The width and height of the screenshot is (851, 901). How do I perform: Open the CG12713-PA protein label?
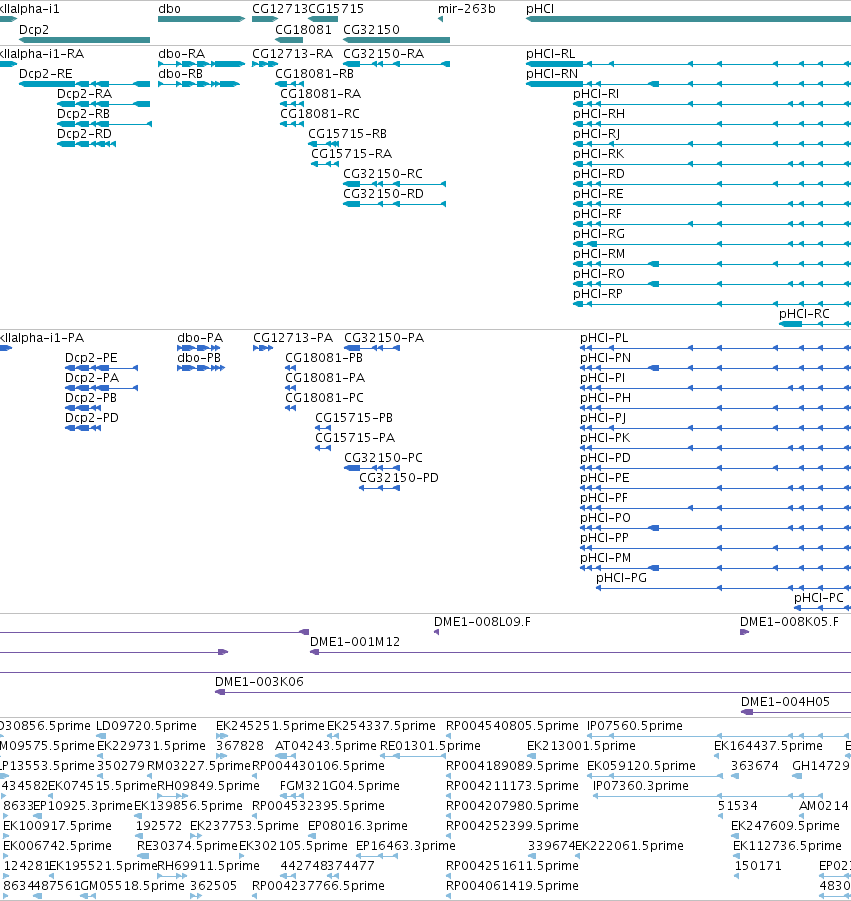tap(293, 338)
